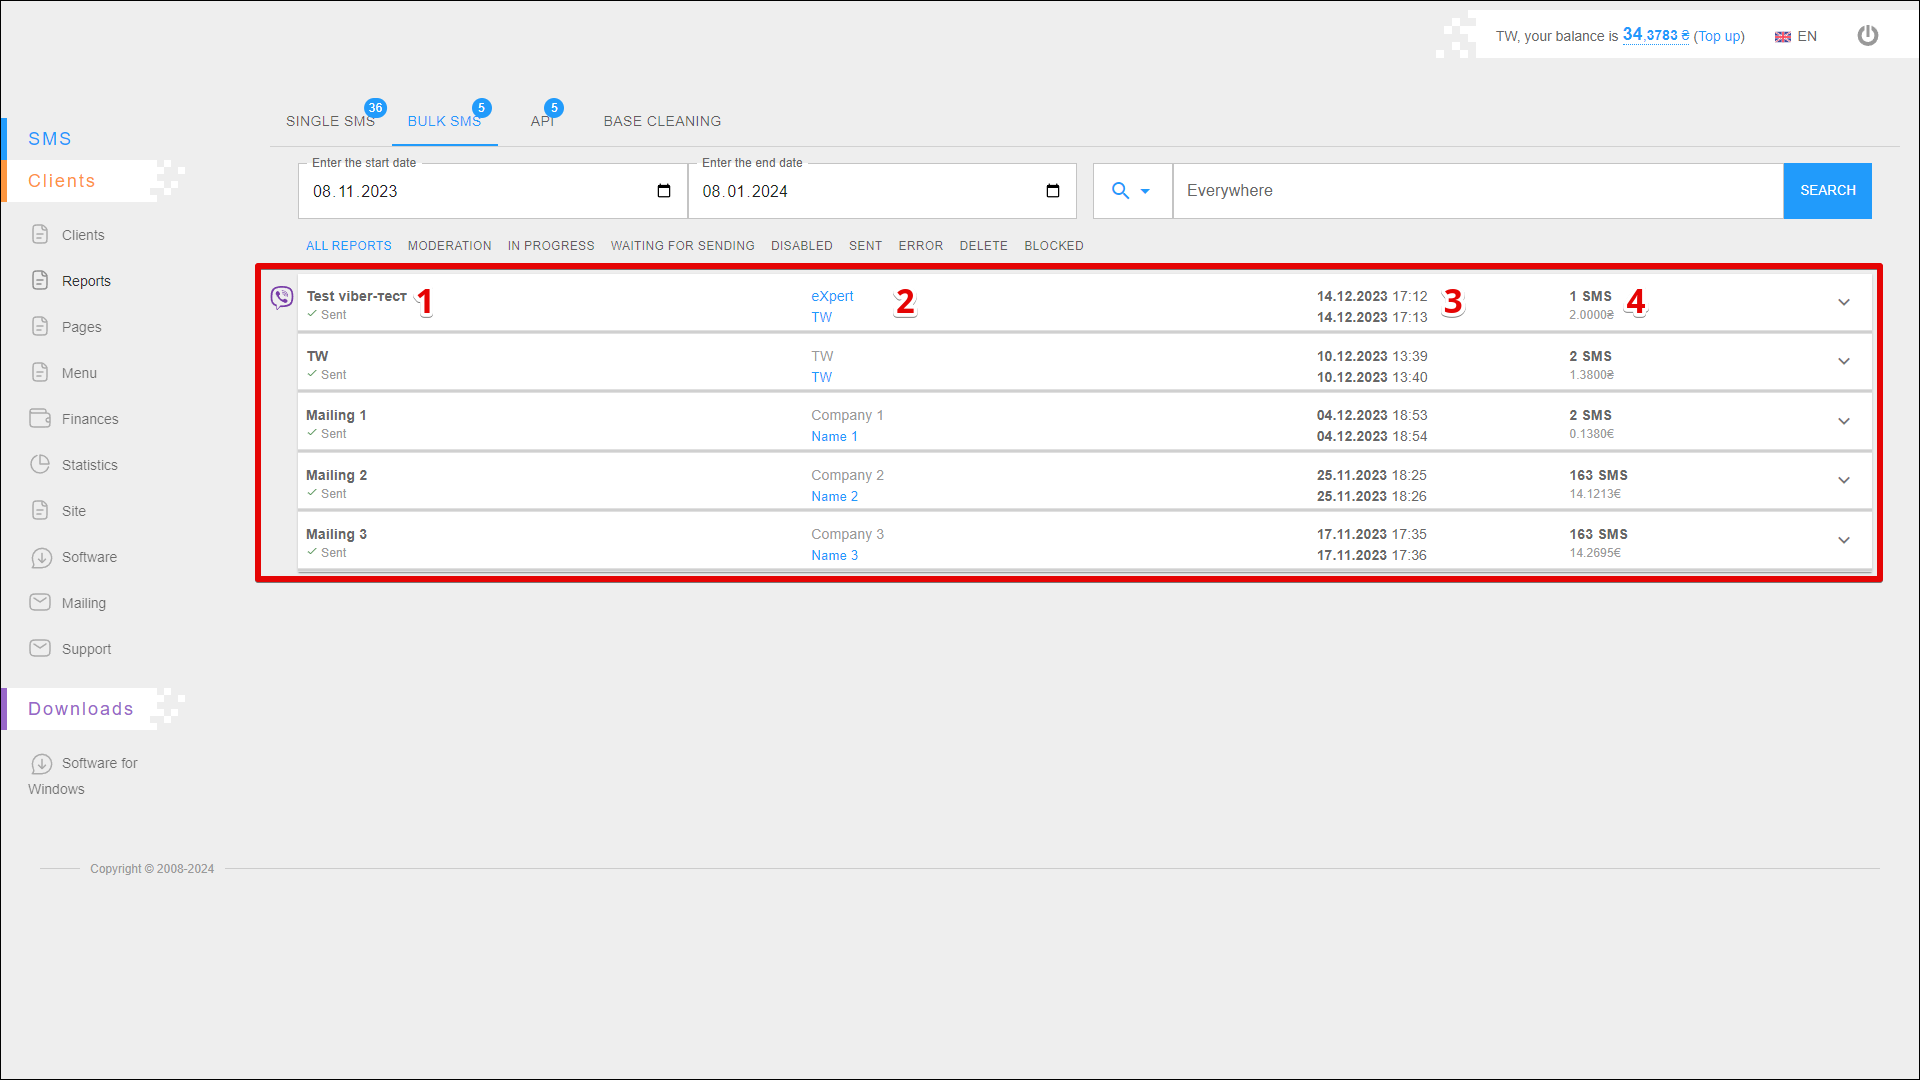1920x1080 pixels.
Task: Click the Top up balance link
Action: pyautogui.click(x=1718, y=36)
